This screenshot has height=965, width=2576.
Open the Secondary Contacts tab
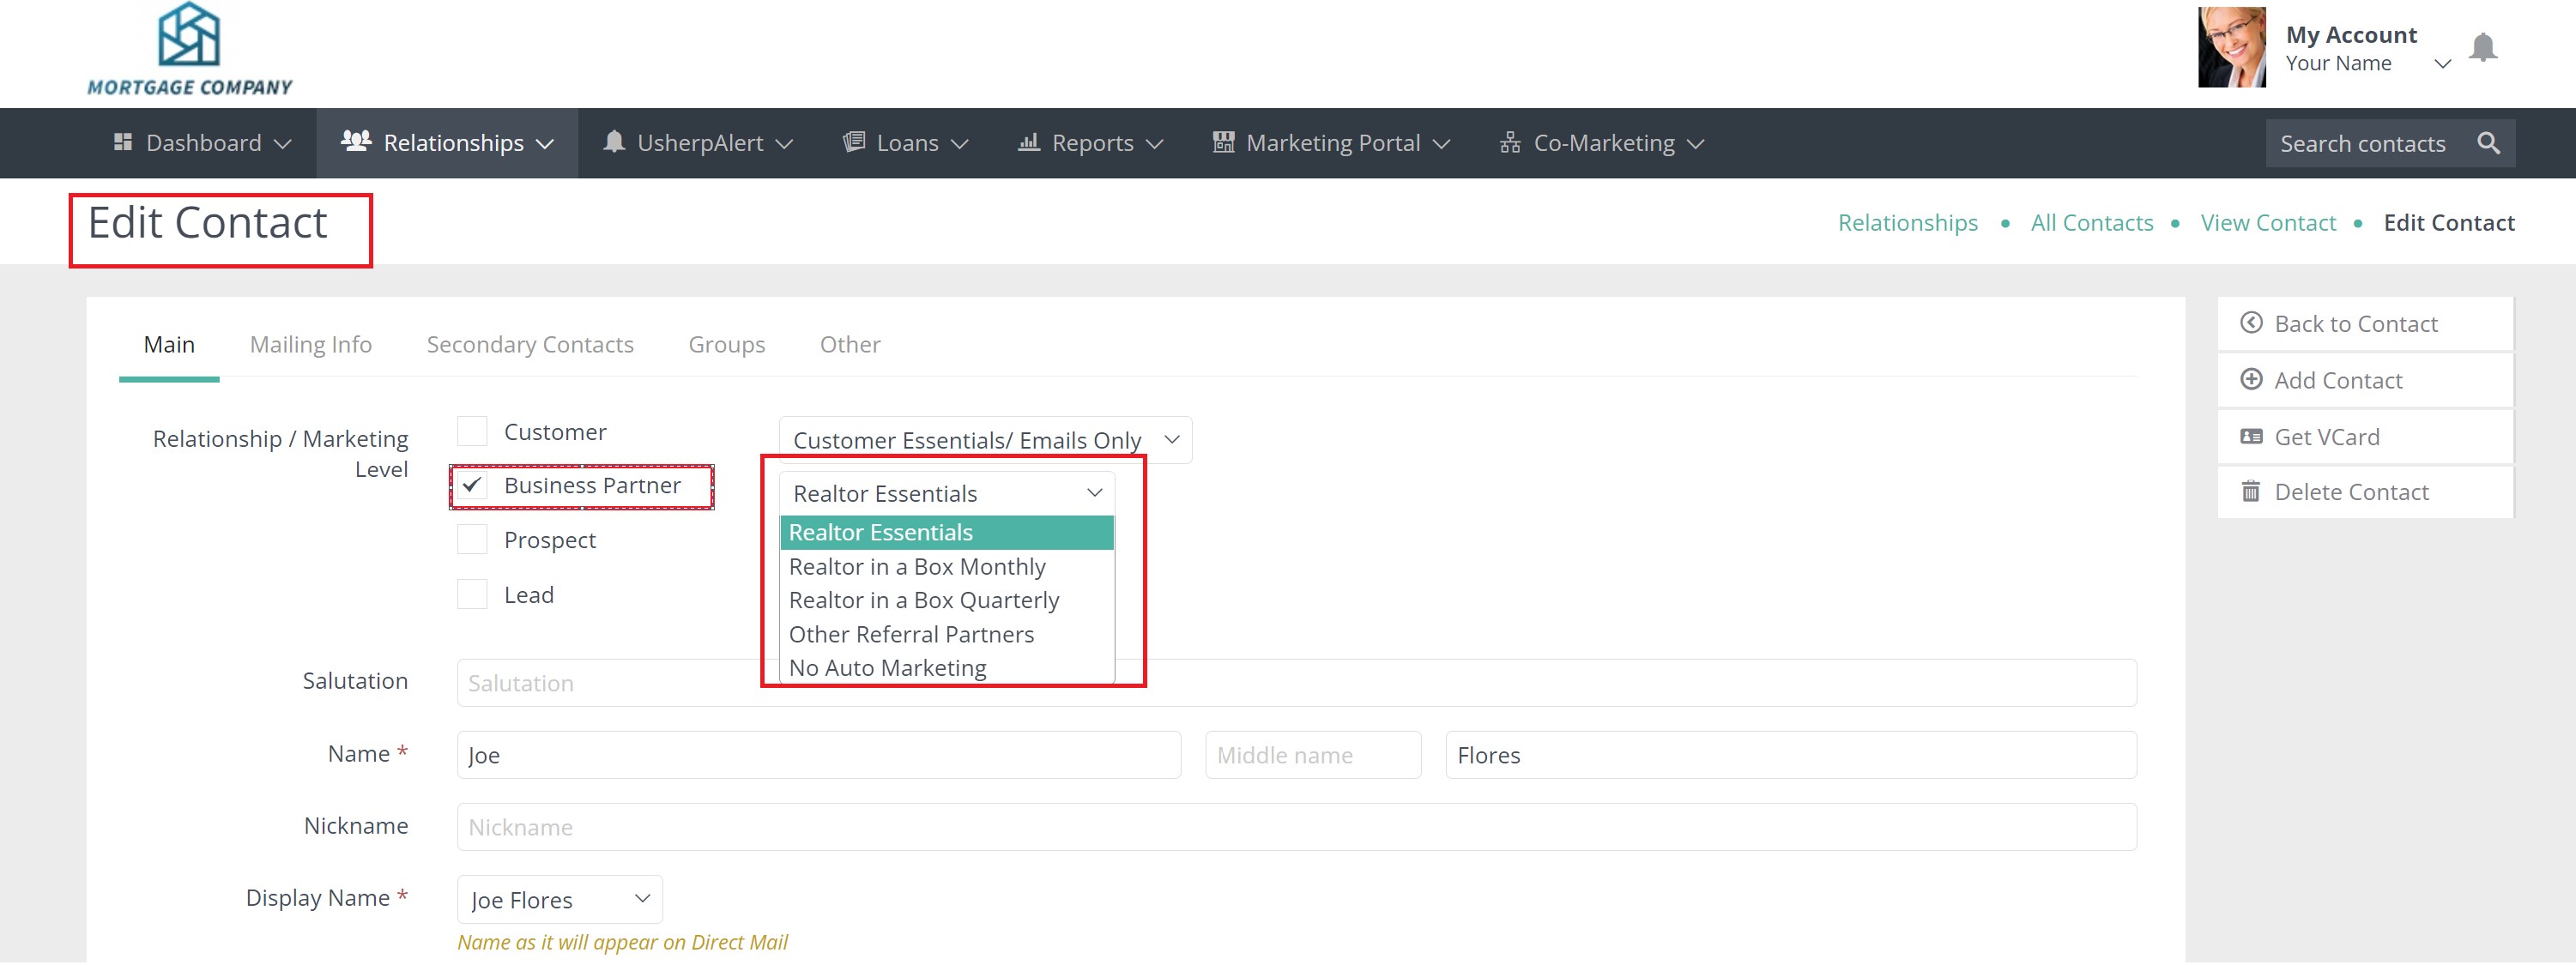coord(529,345)
